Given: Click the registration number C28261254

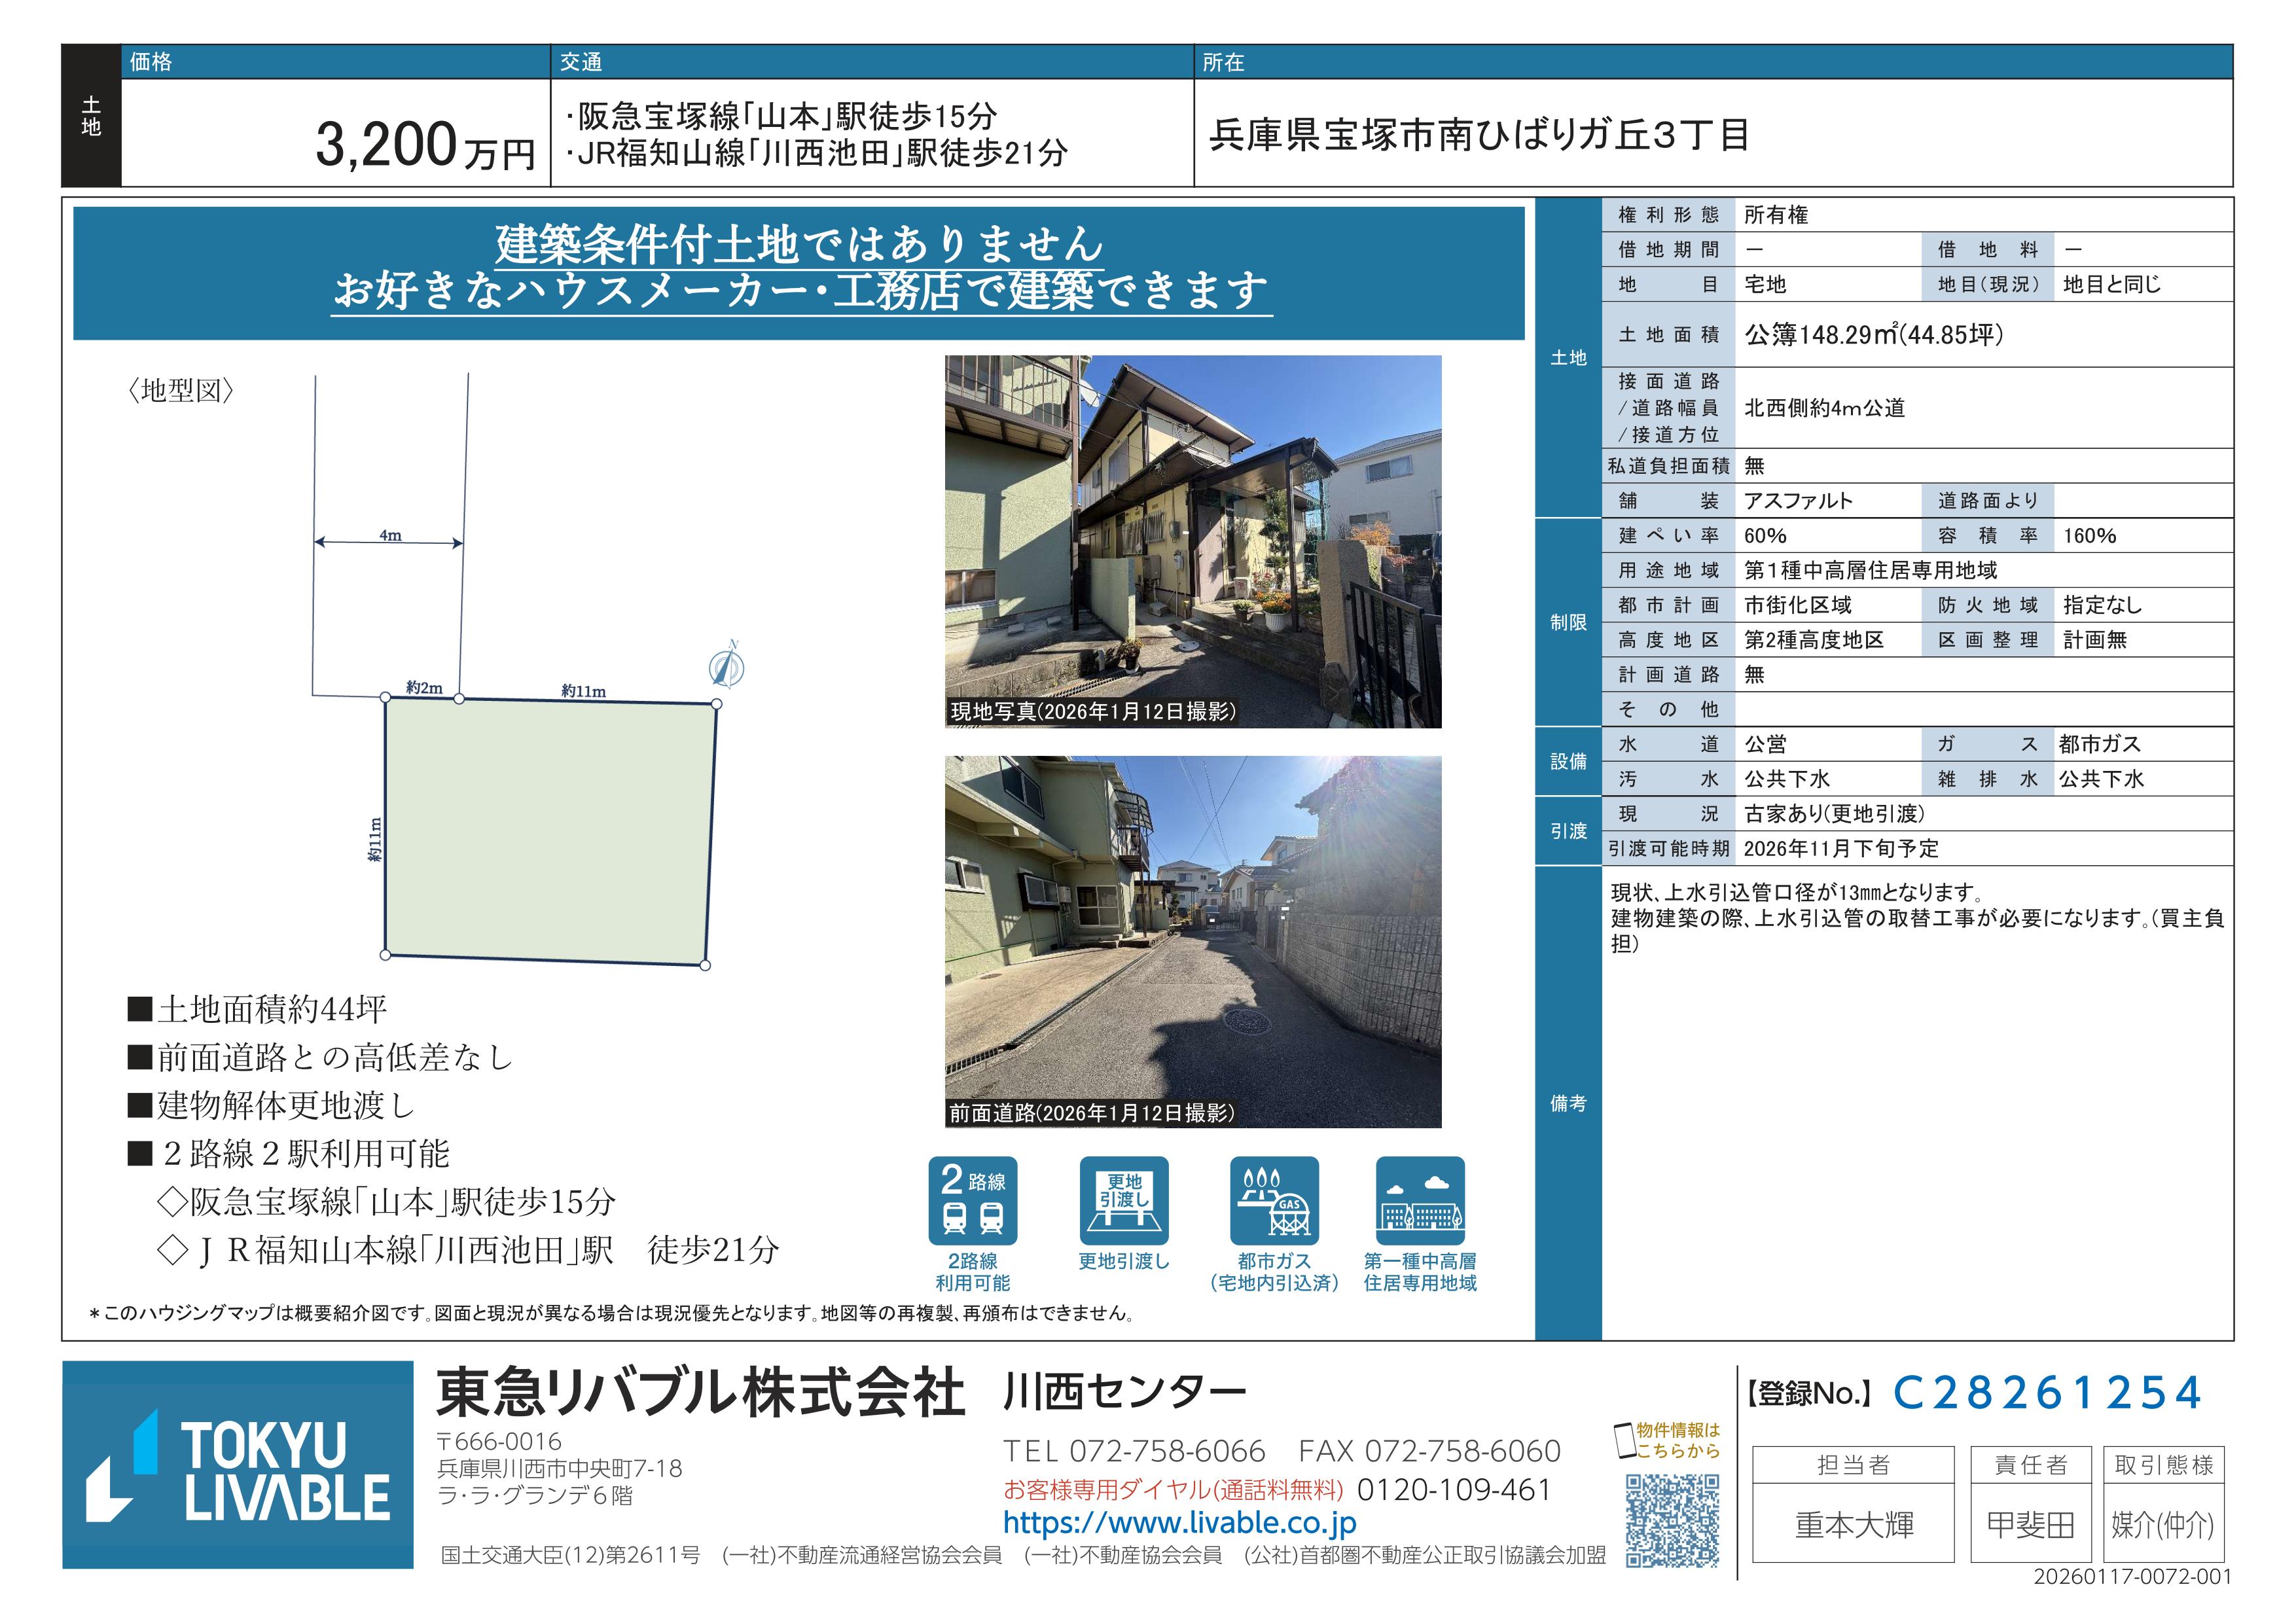Looking at the screenshot, I should point(2046,1393).
